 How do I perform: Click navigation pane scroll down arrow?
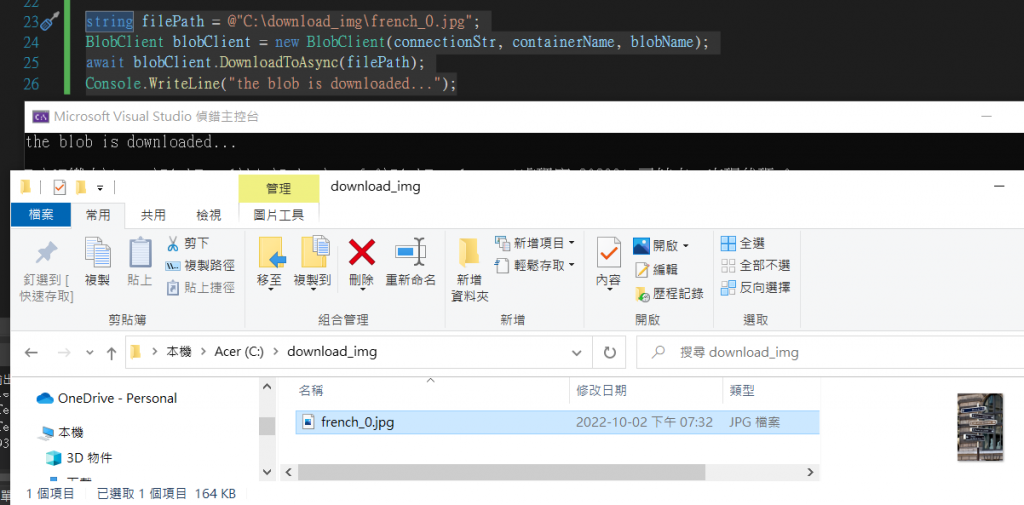pos(267,472)
